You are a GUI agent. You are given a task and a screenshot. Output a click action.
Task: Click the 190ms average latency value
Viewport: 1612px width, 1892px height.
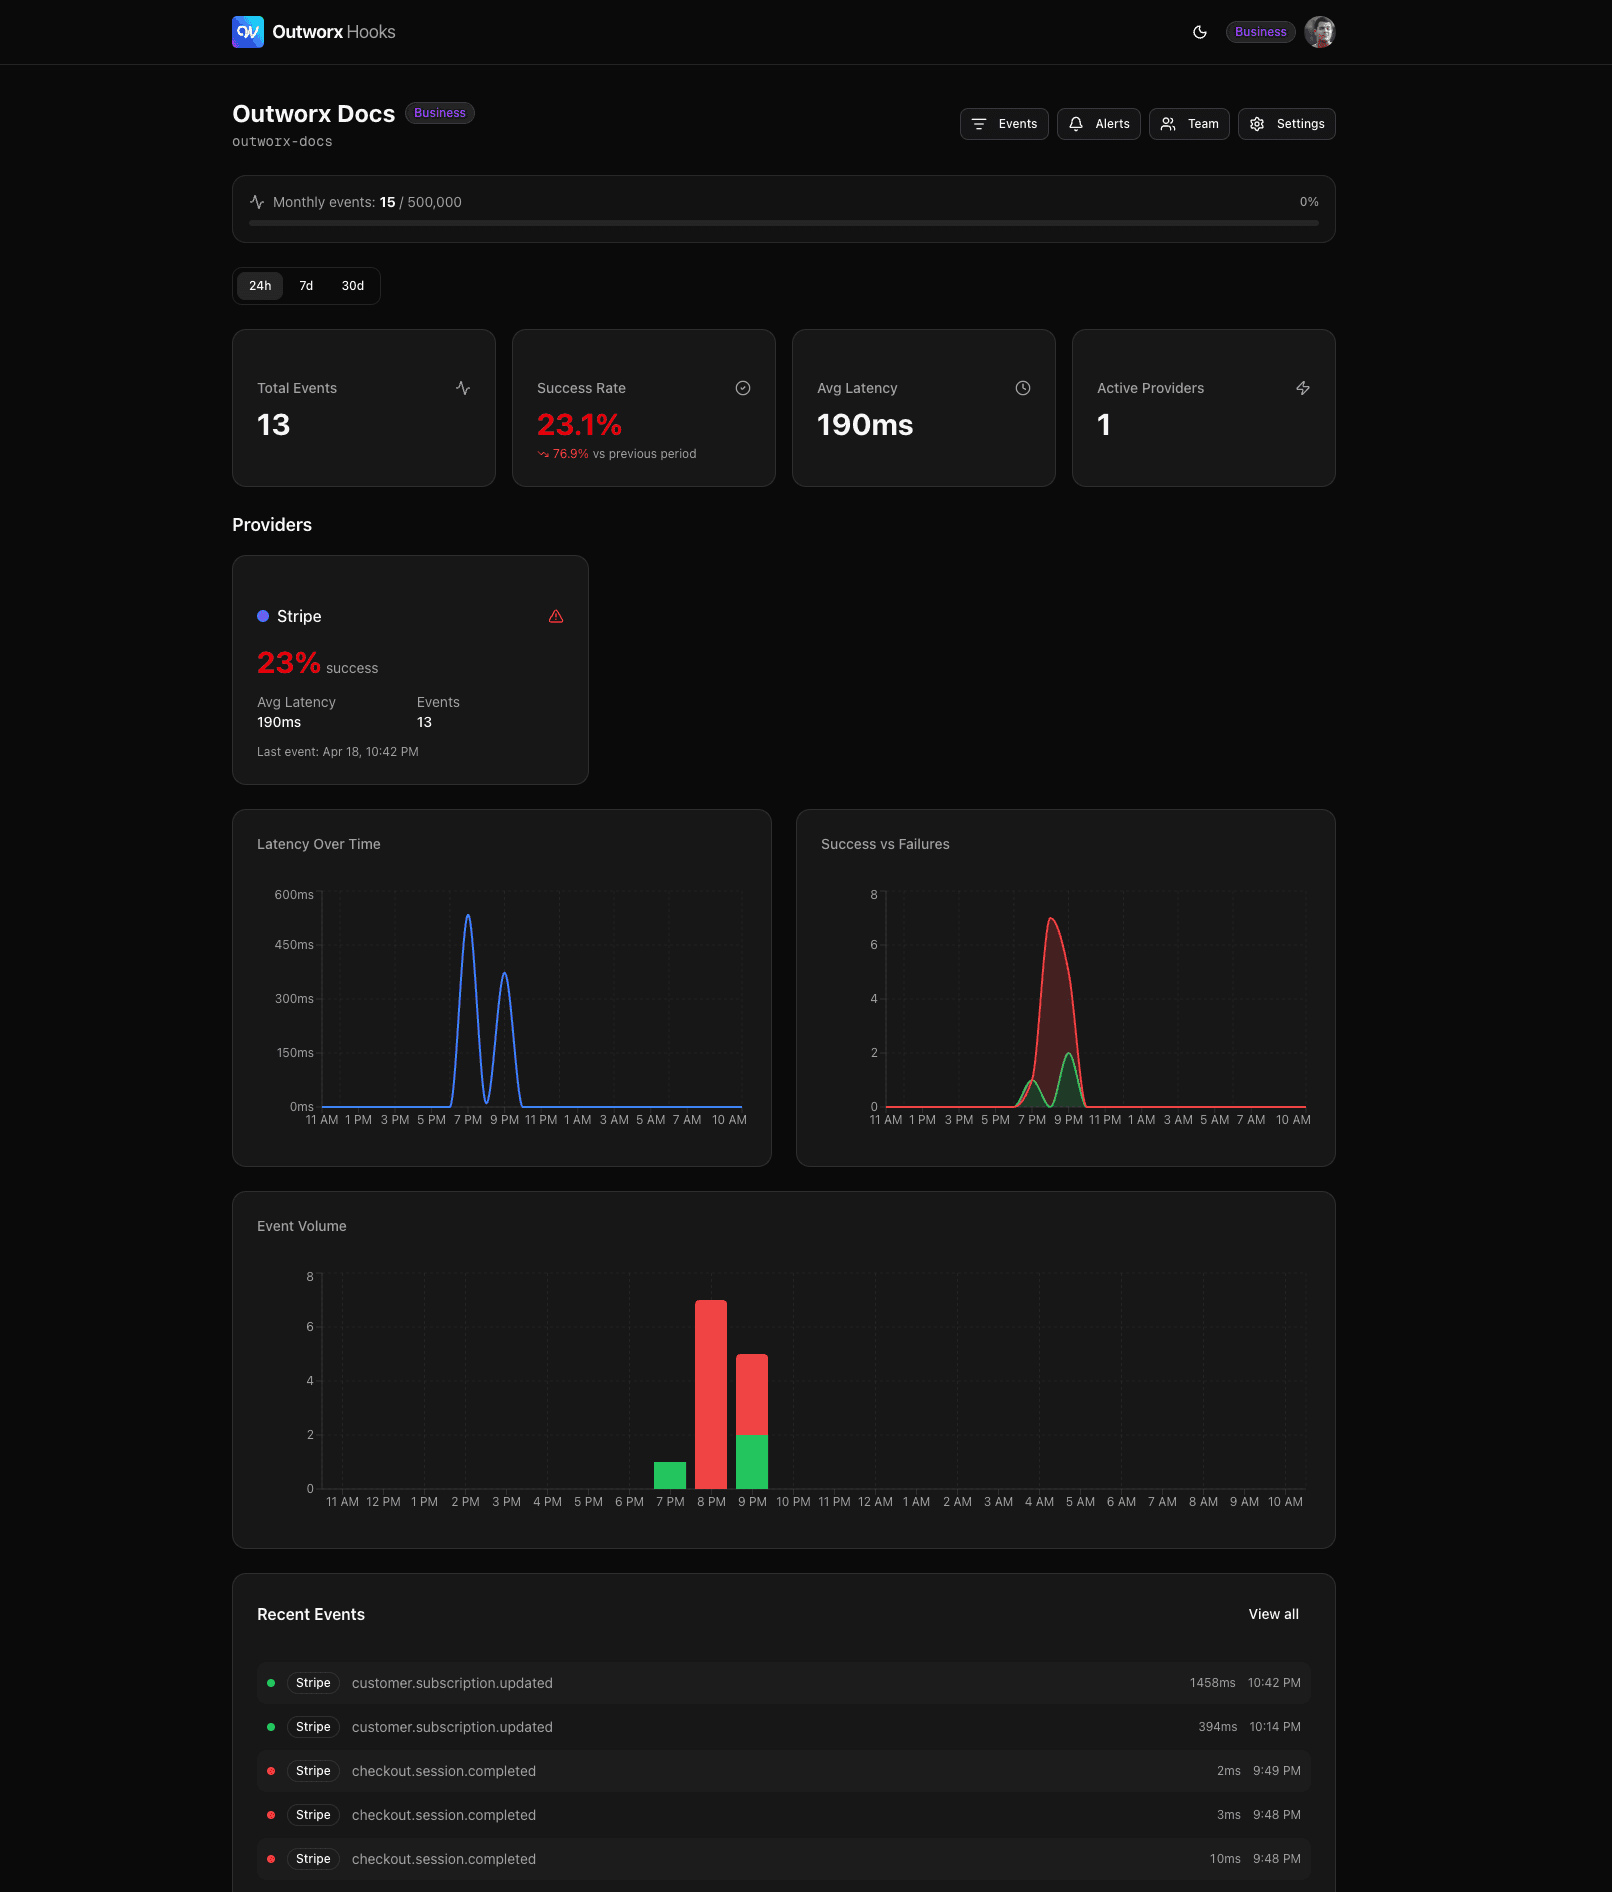[865, 425]
